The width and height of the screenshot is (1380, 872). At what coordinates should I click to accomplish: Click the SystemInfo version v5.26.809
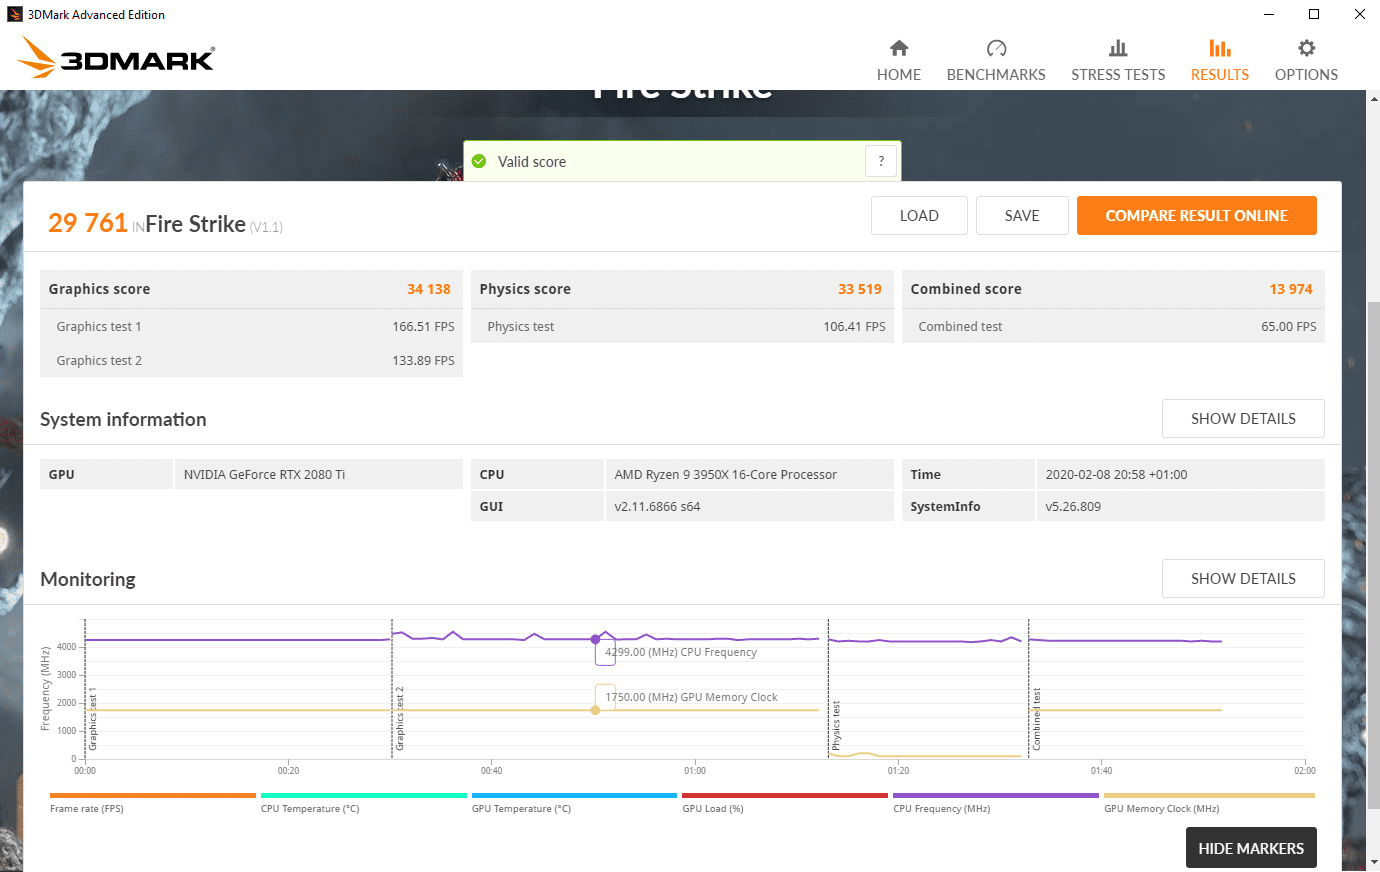point(1073,507)
